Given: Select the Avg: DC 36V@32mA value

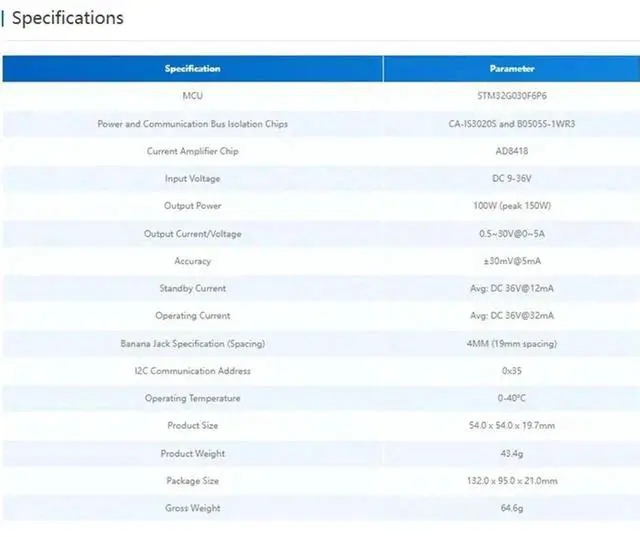Looking at the screenshot, I should 511,316.
